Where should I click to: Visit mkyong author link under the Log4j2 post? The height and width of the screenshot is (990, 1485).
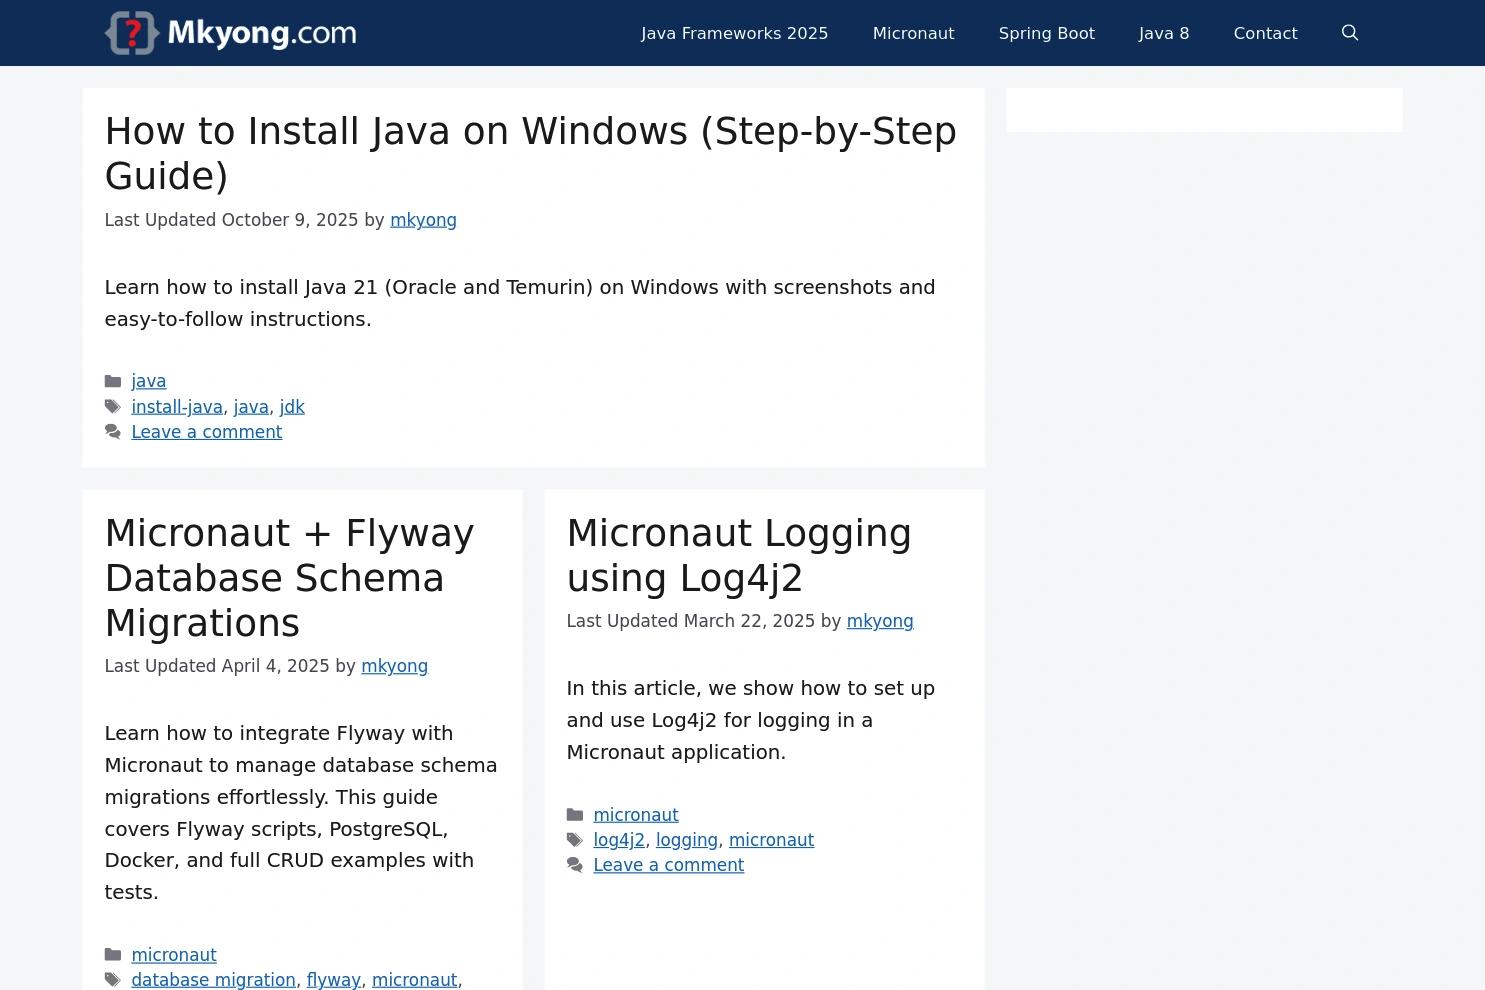880,621
